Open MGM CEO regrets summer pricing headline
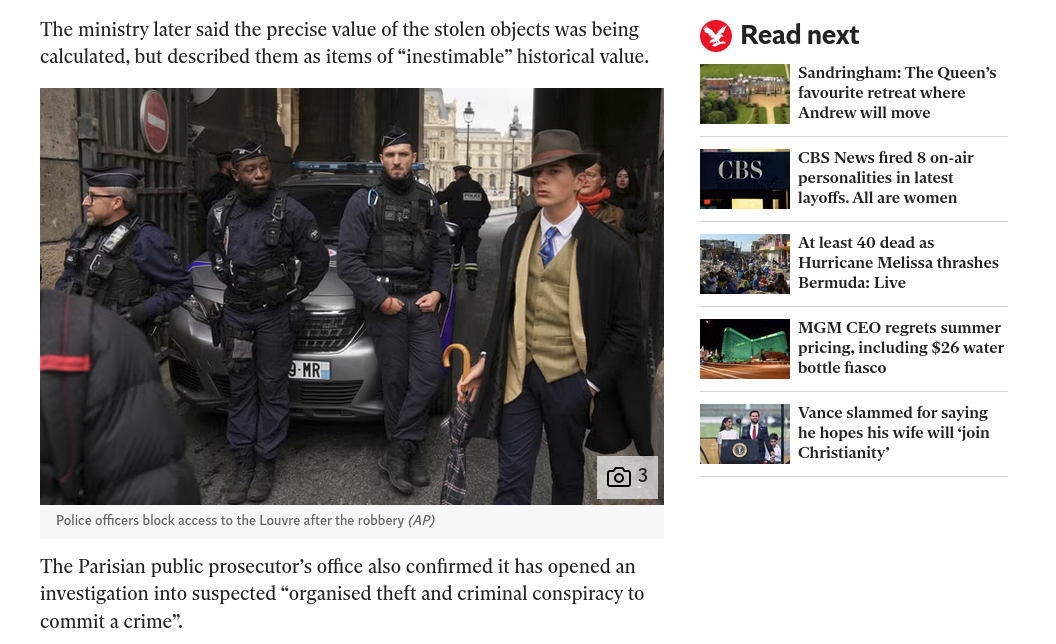Image resolution: width=1056 pixels, height=644 pixels. (x=901, y=348)
